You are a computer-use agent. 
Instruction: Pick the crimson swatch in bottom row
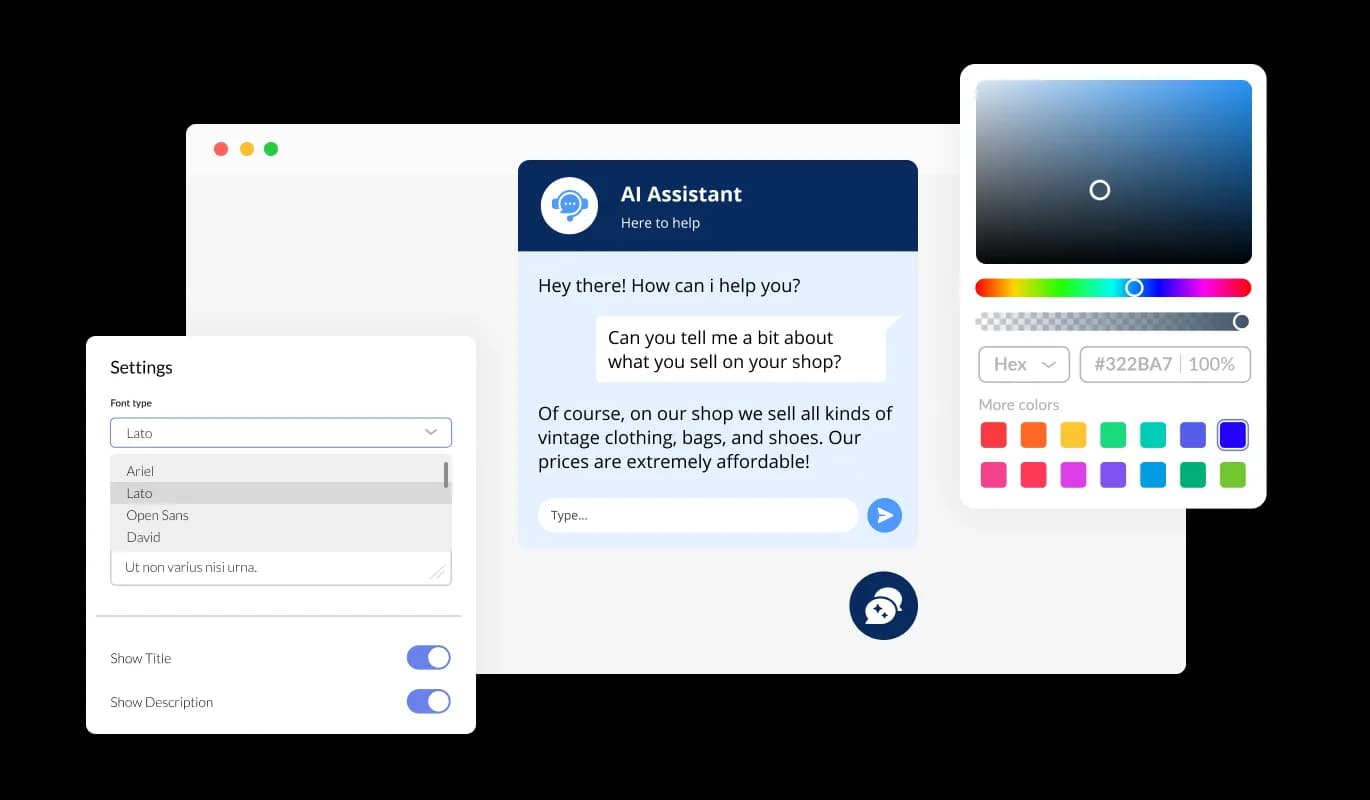1033,475
